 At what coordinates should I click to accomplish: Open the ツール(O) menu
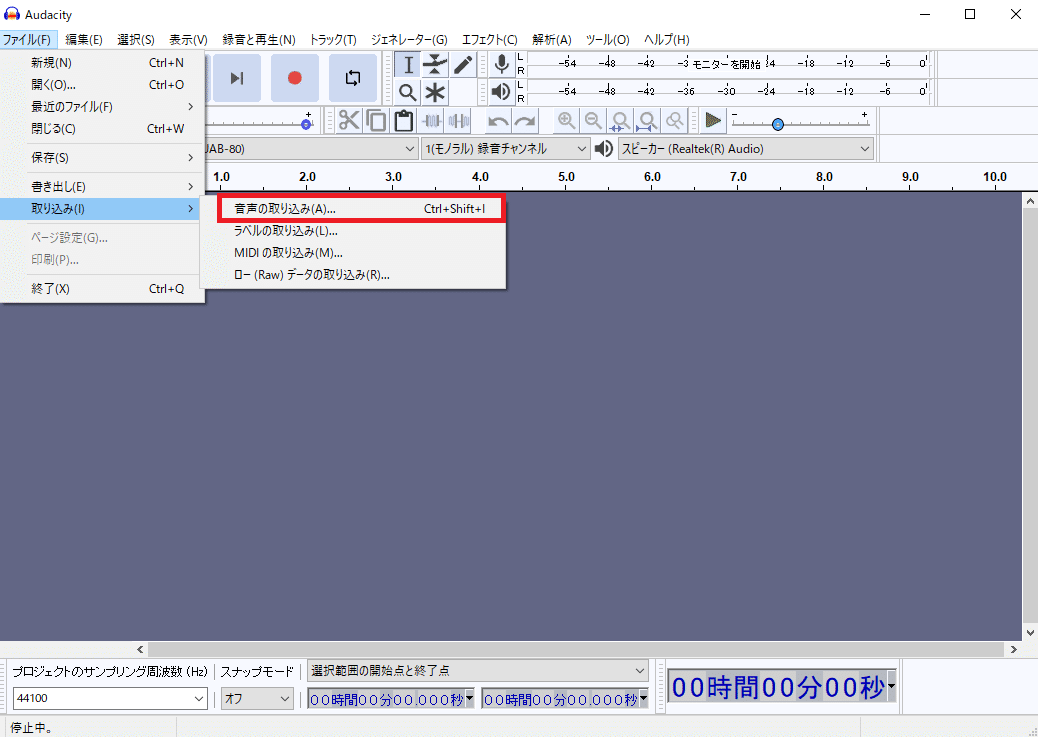(607, 40)
